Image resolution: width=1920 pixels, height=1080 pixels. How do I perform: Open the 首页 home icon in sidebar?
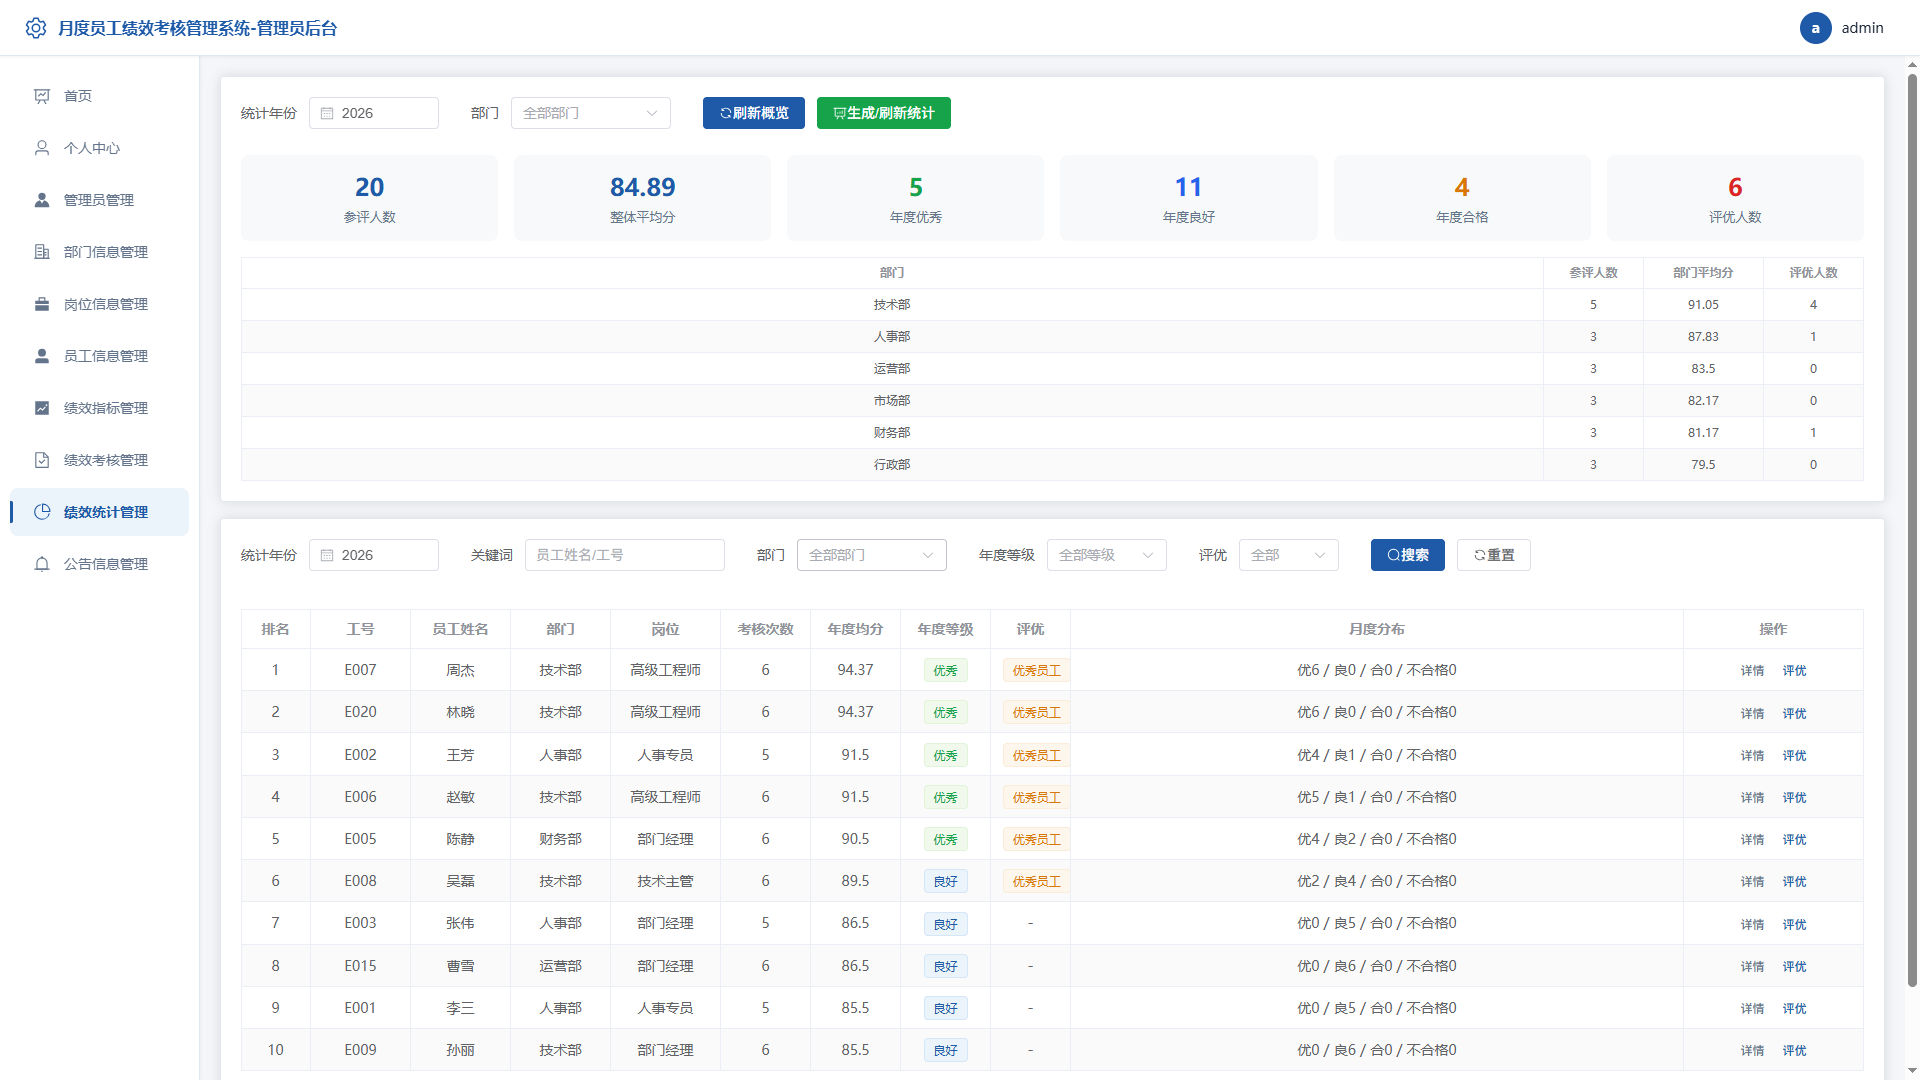(x=42, y=96)
